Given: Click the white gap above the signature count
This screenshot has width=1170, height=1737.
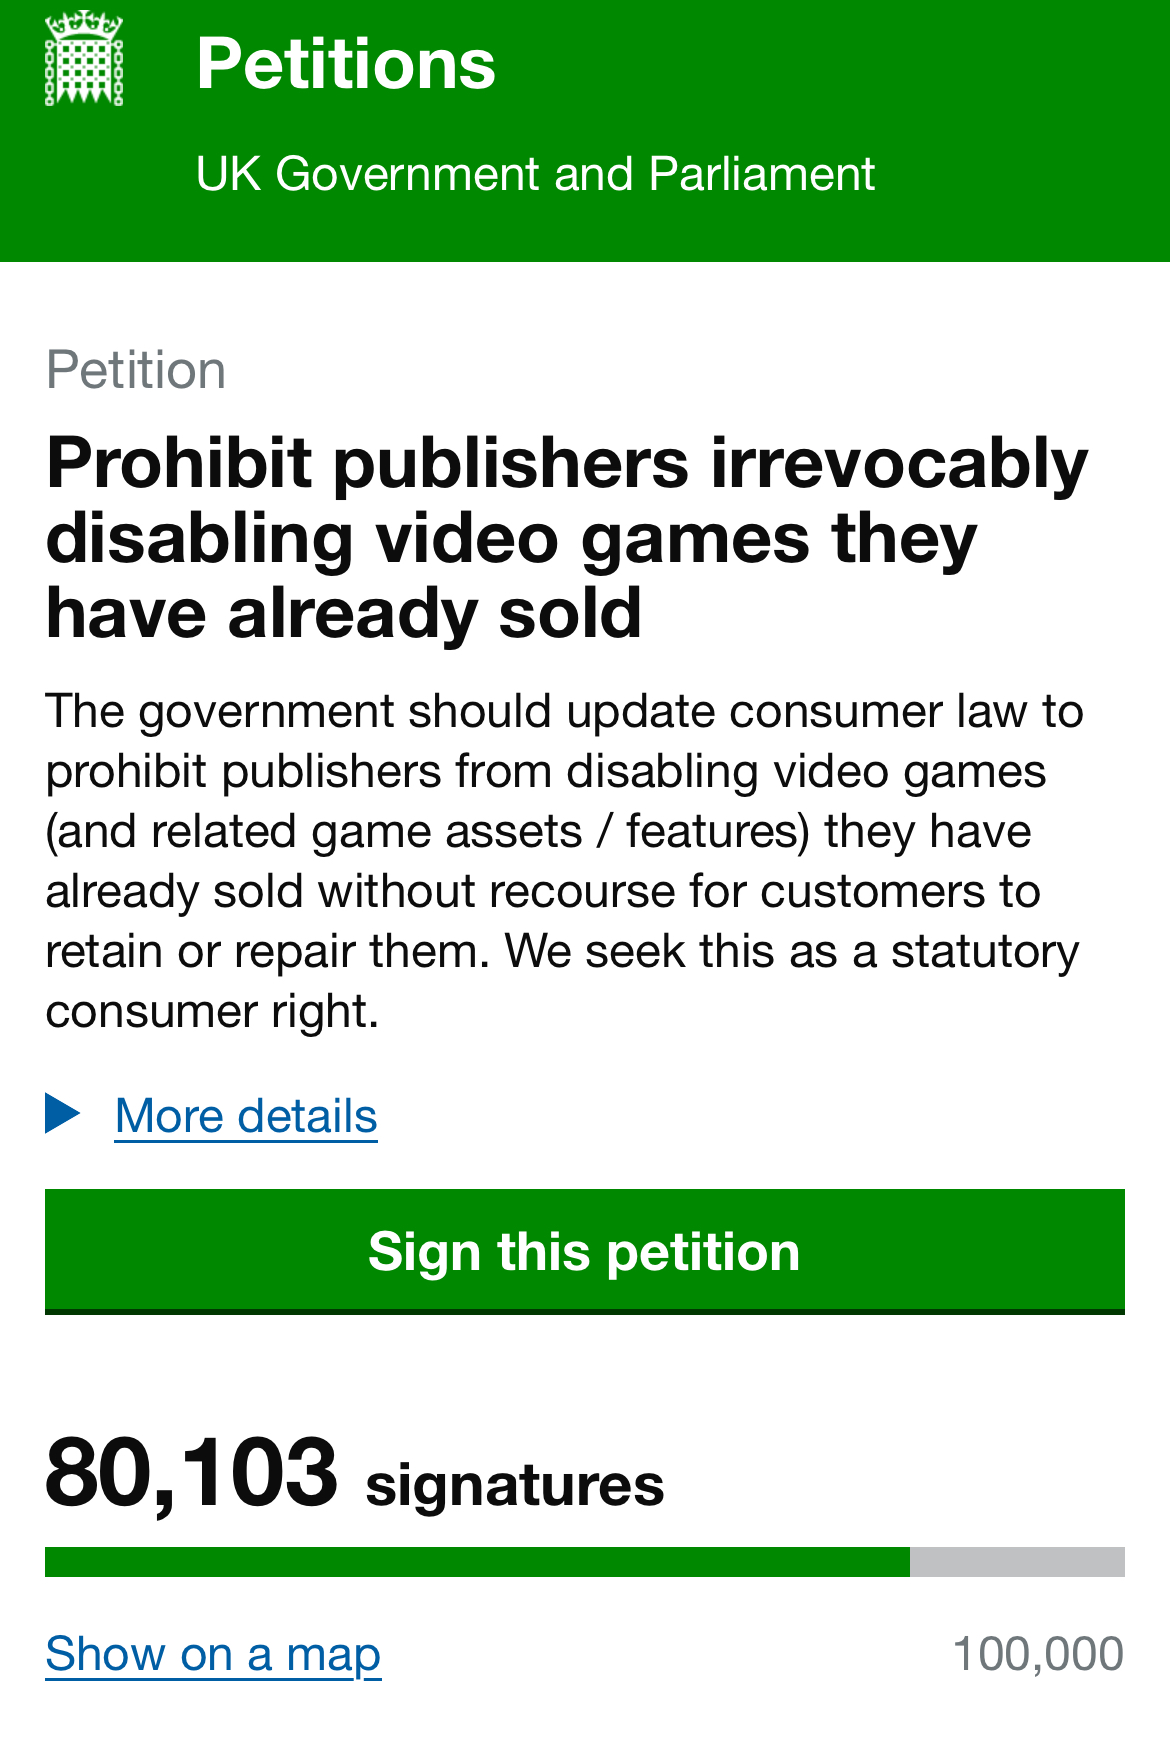Looking at the screenshot, I should 585,1370.
